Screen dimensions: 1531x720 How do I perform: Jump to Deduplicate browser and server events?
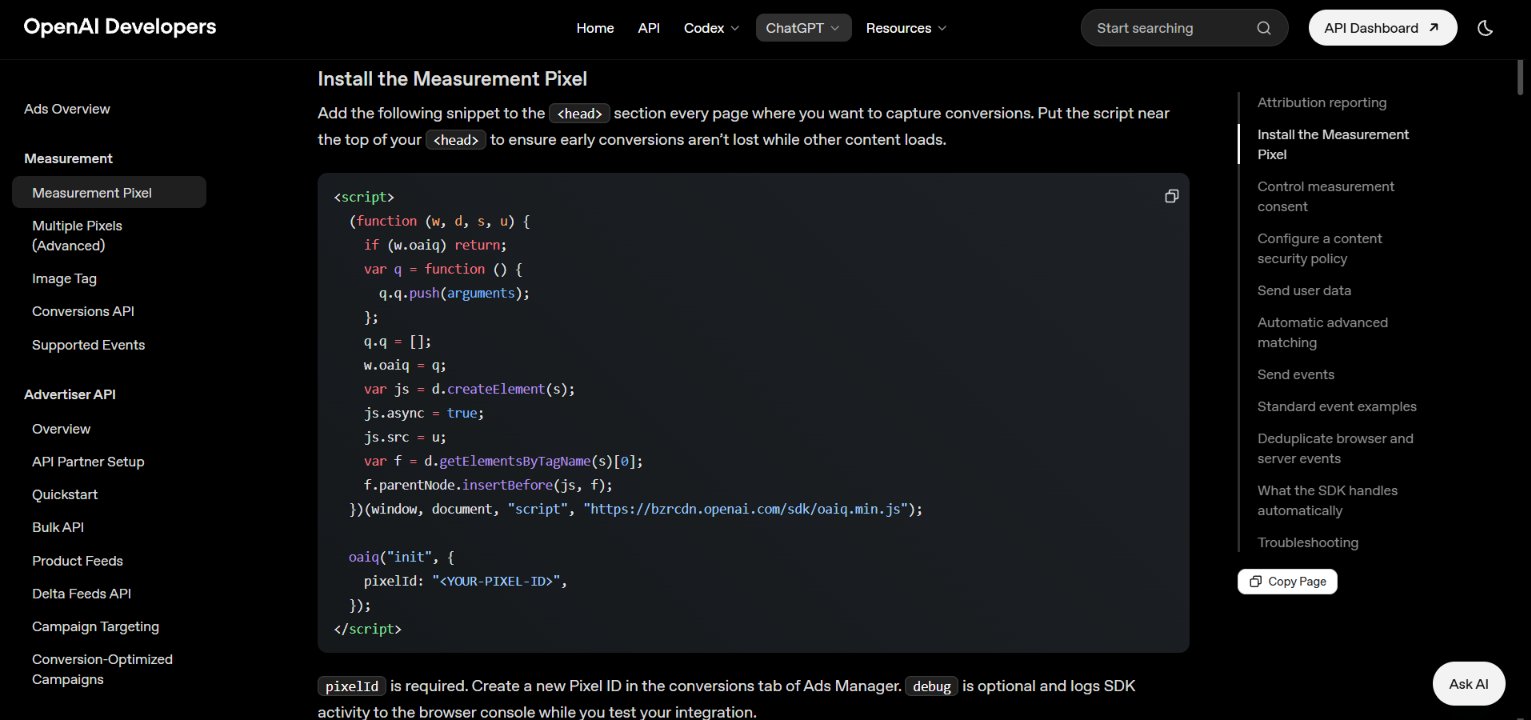[x=1335, y=448]
